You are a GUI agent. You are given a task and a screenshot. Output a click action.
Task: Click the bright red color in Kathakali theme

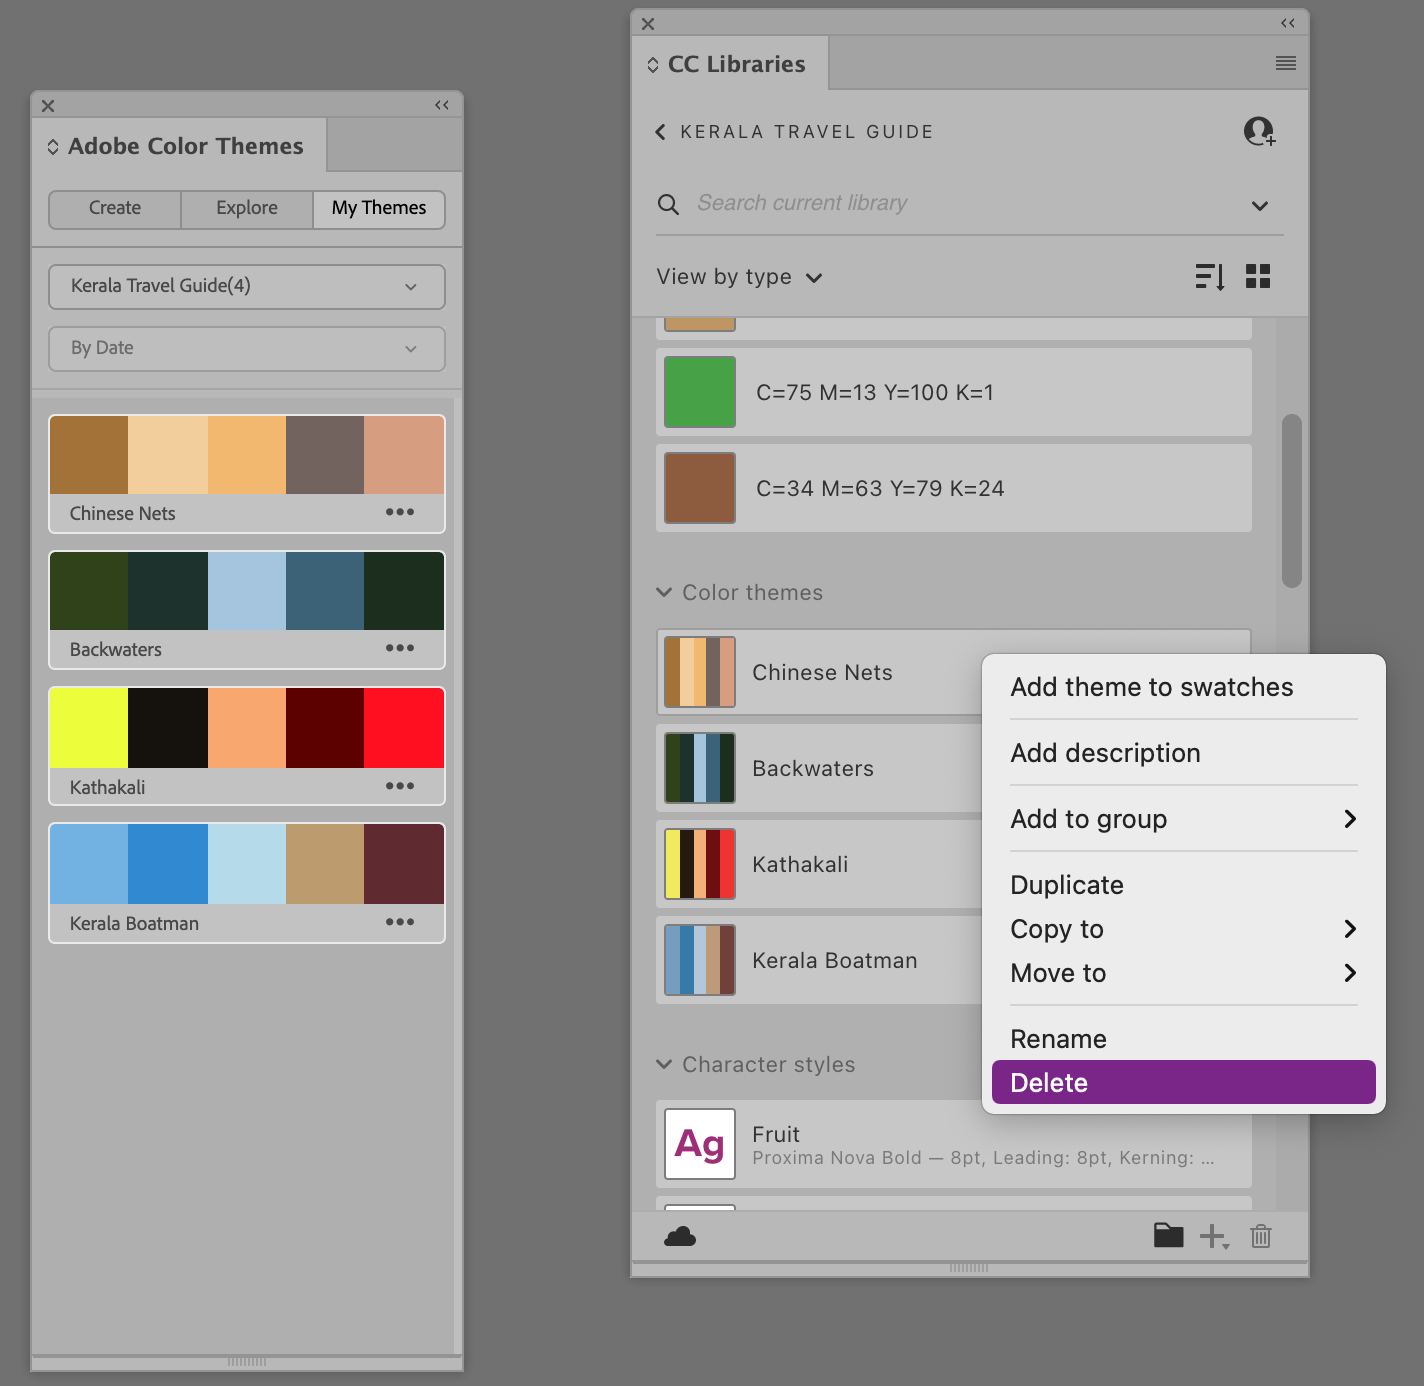pyautogui.click(x=404, y=728)
